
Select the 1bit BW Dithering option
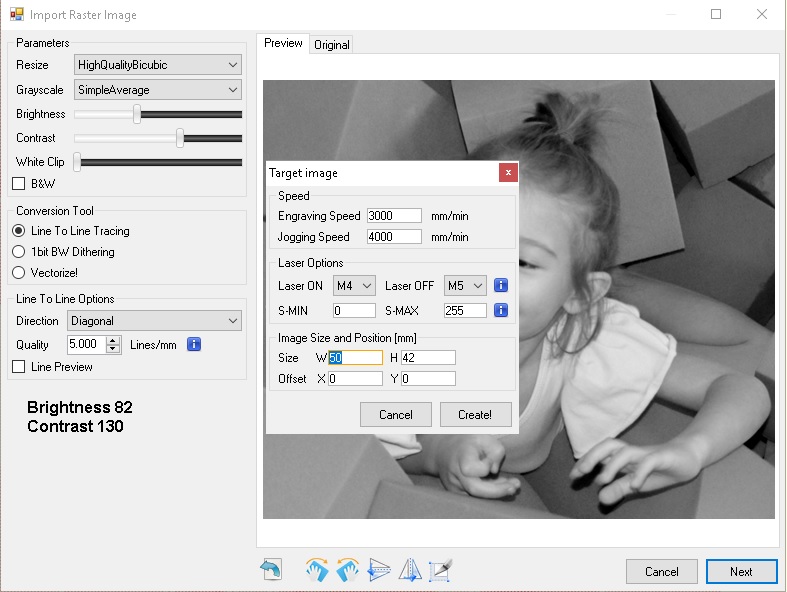point(19,252)
